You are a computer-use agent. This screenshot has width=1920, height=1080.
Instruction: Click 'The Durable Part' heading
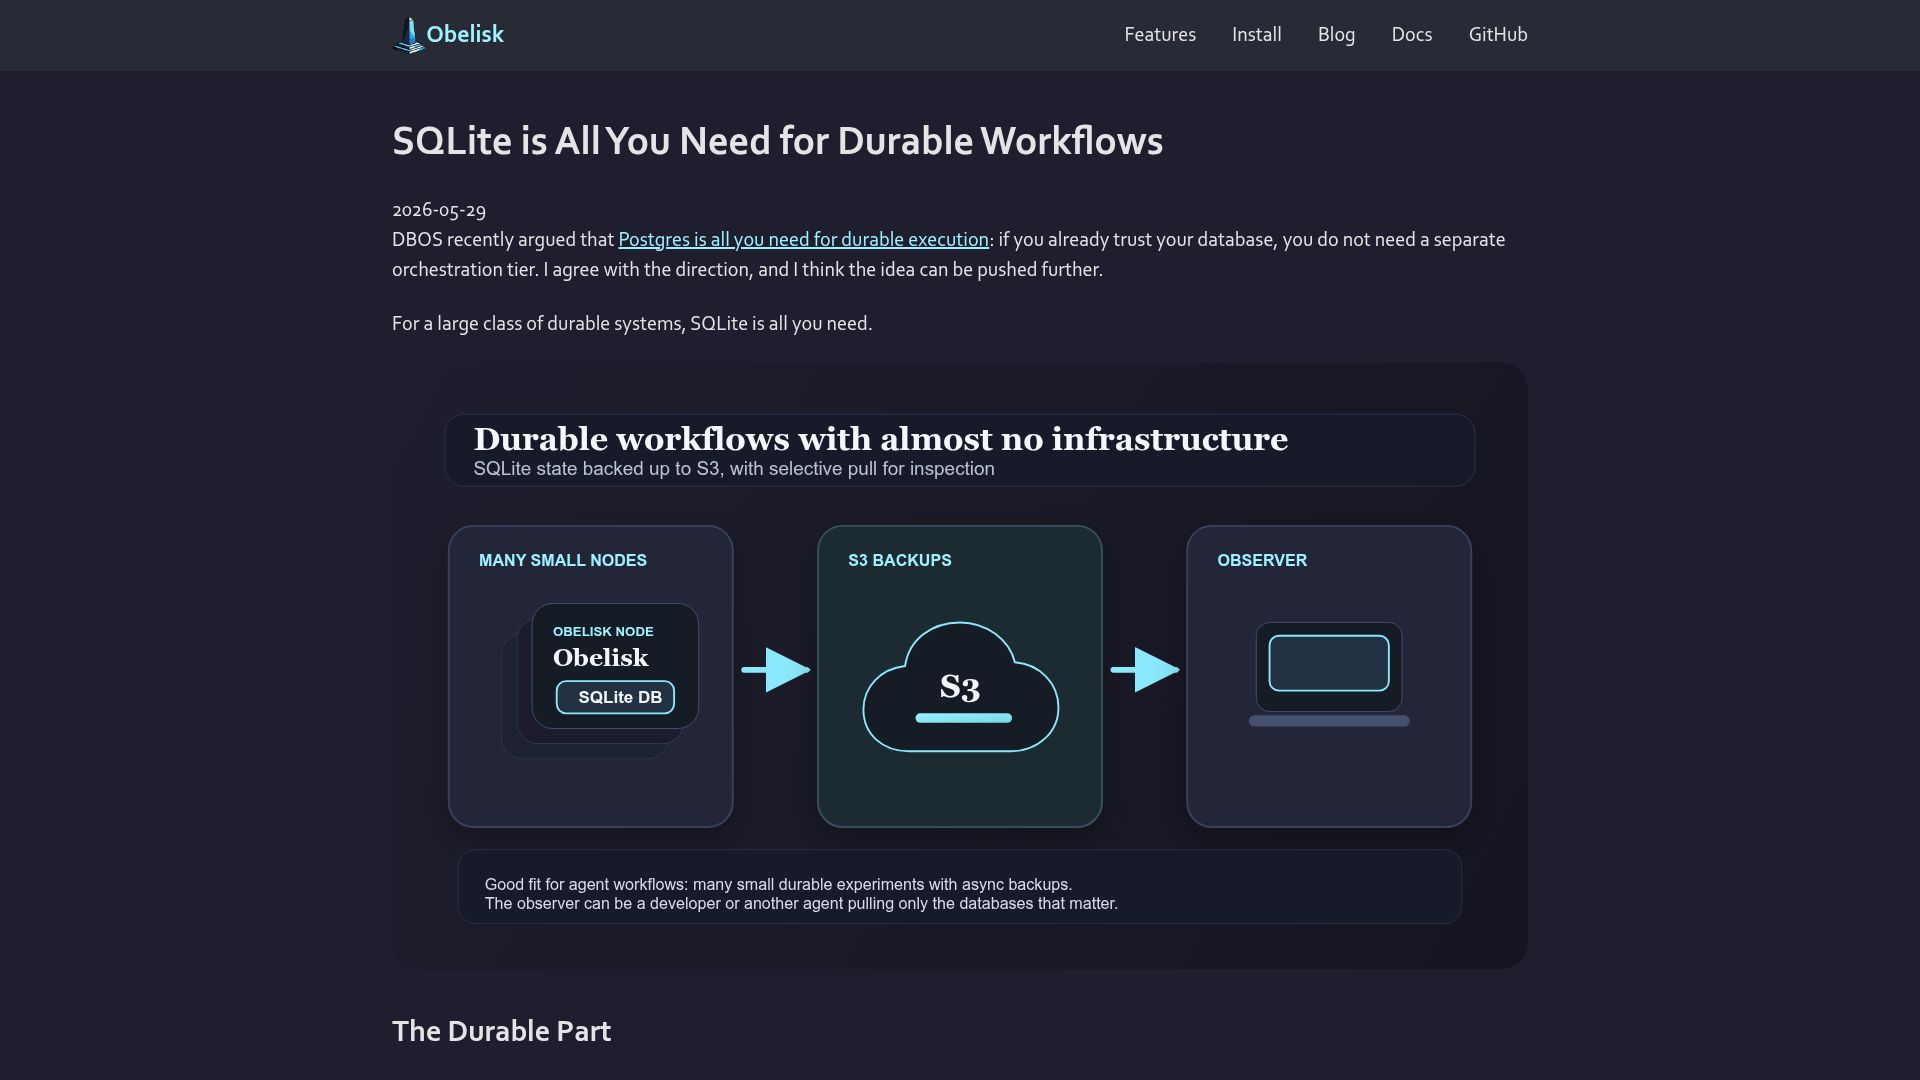coord(501,1031)
